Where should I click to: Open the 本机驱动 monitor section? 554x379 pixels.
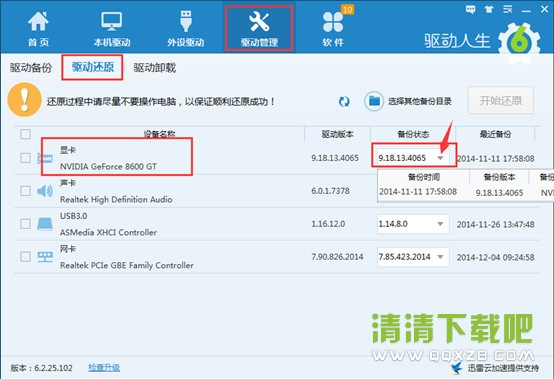pos(112,29)
